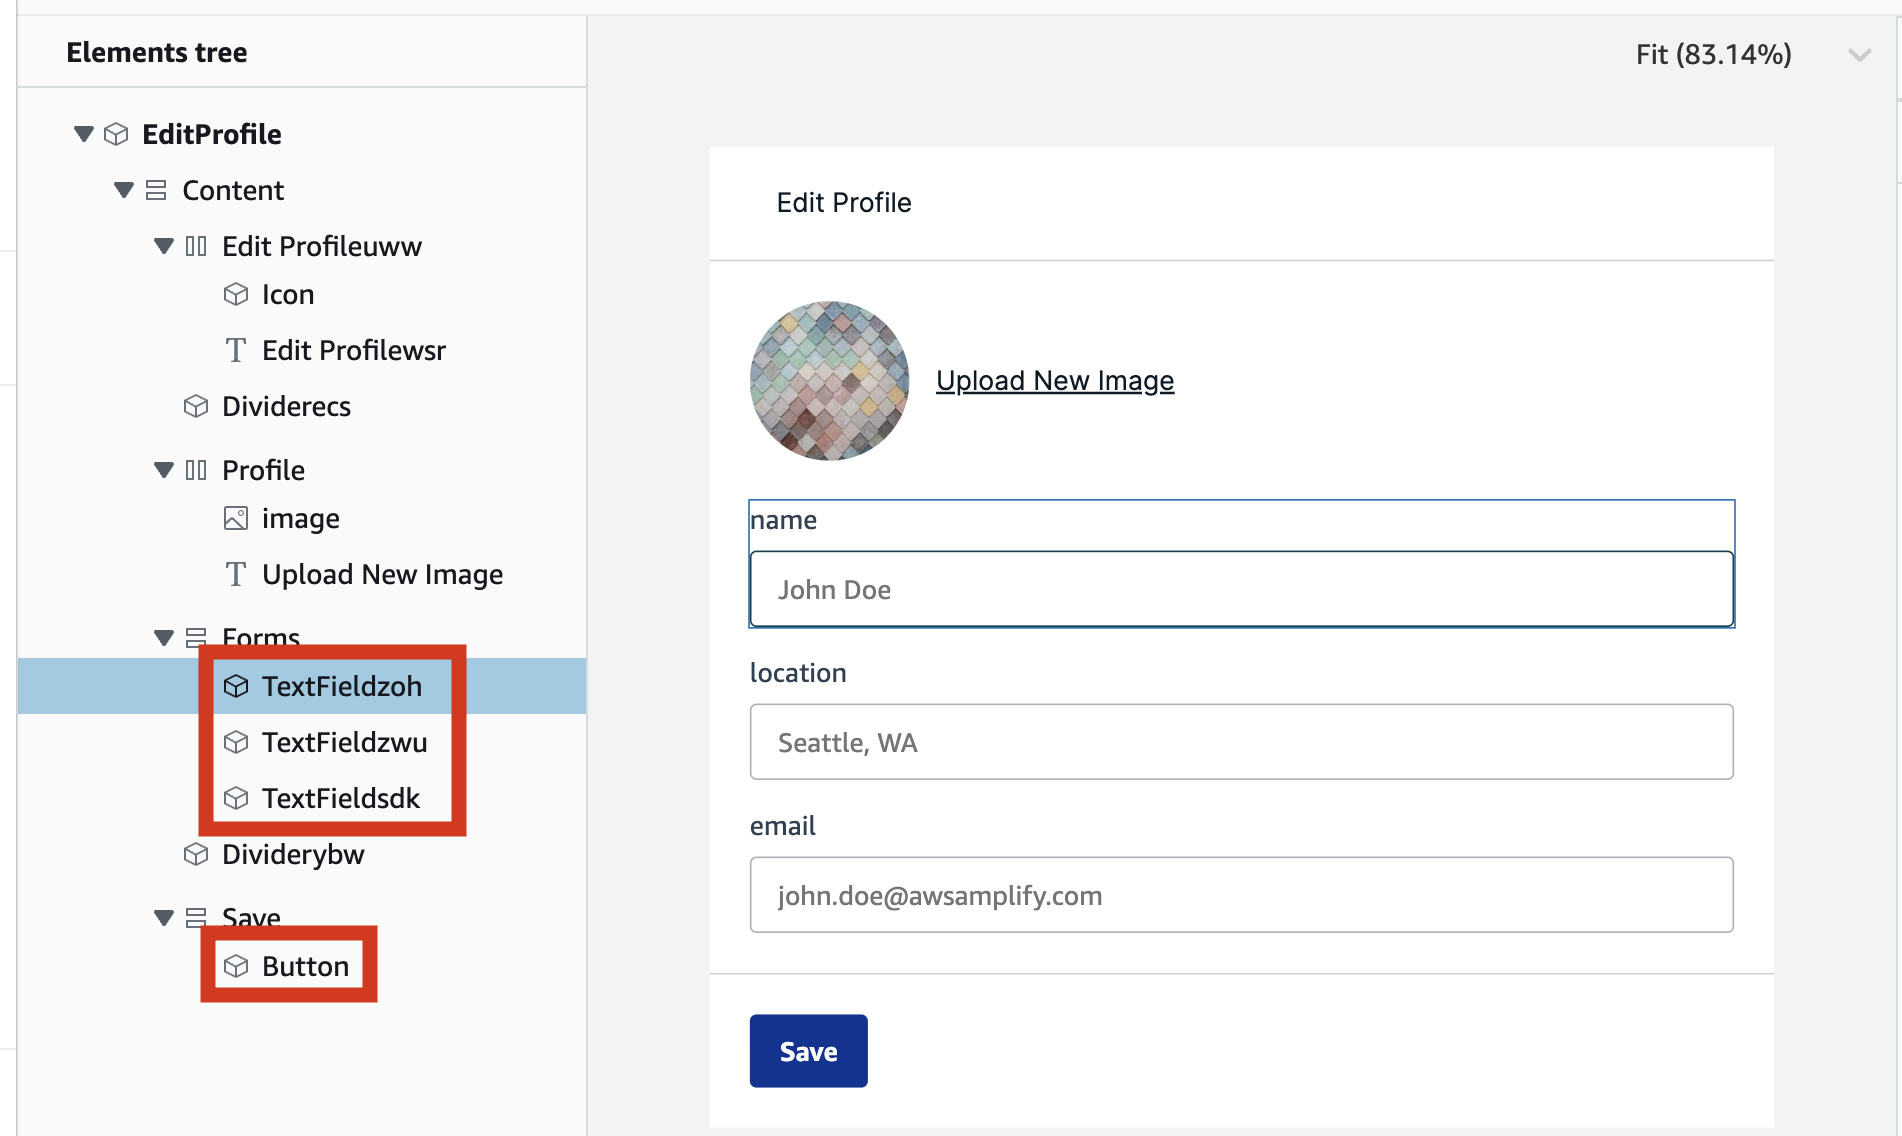Click the Dividerecs cube icon
Screen dimensions: 1902x1136
pyautogui.click(x=196, y=406)
